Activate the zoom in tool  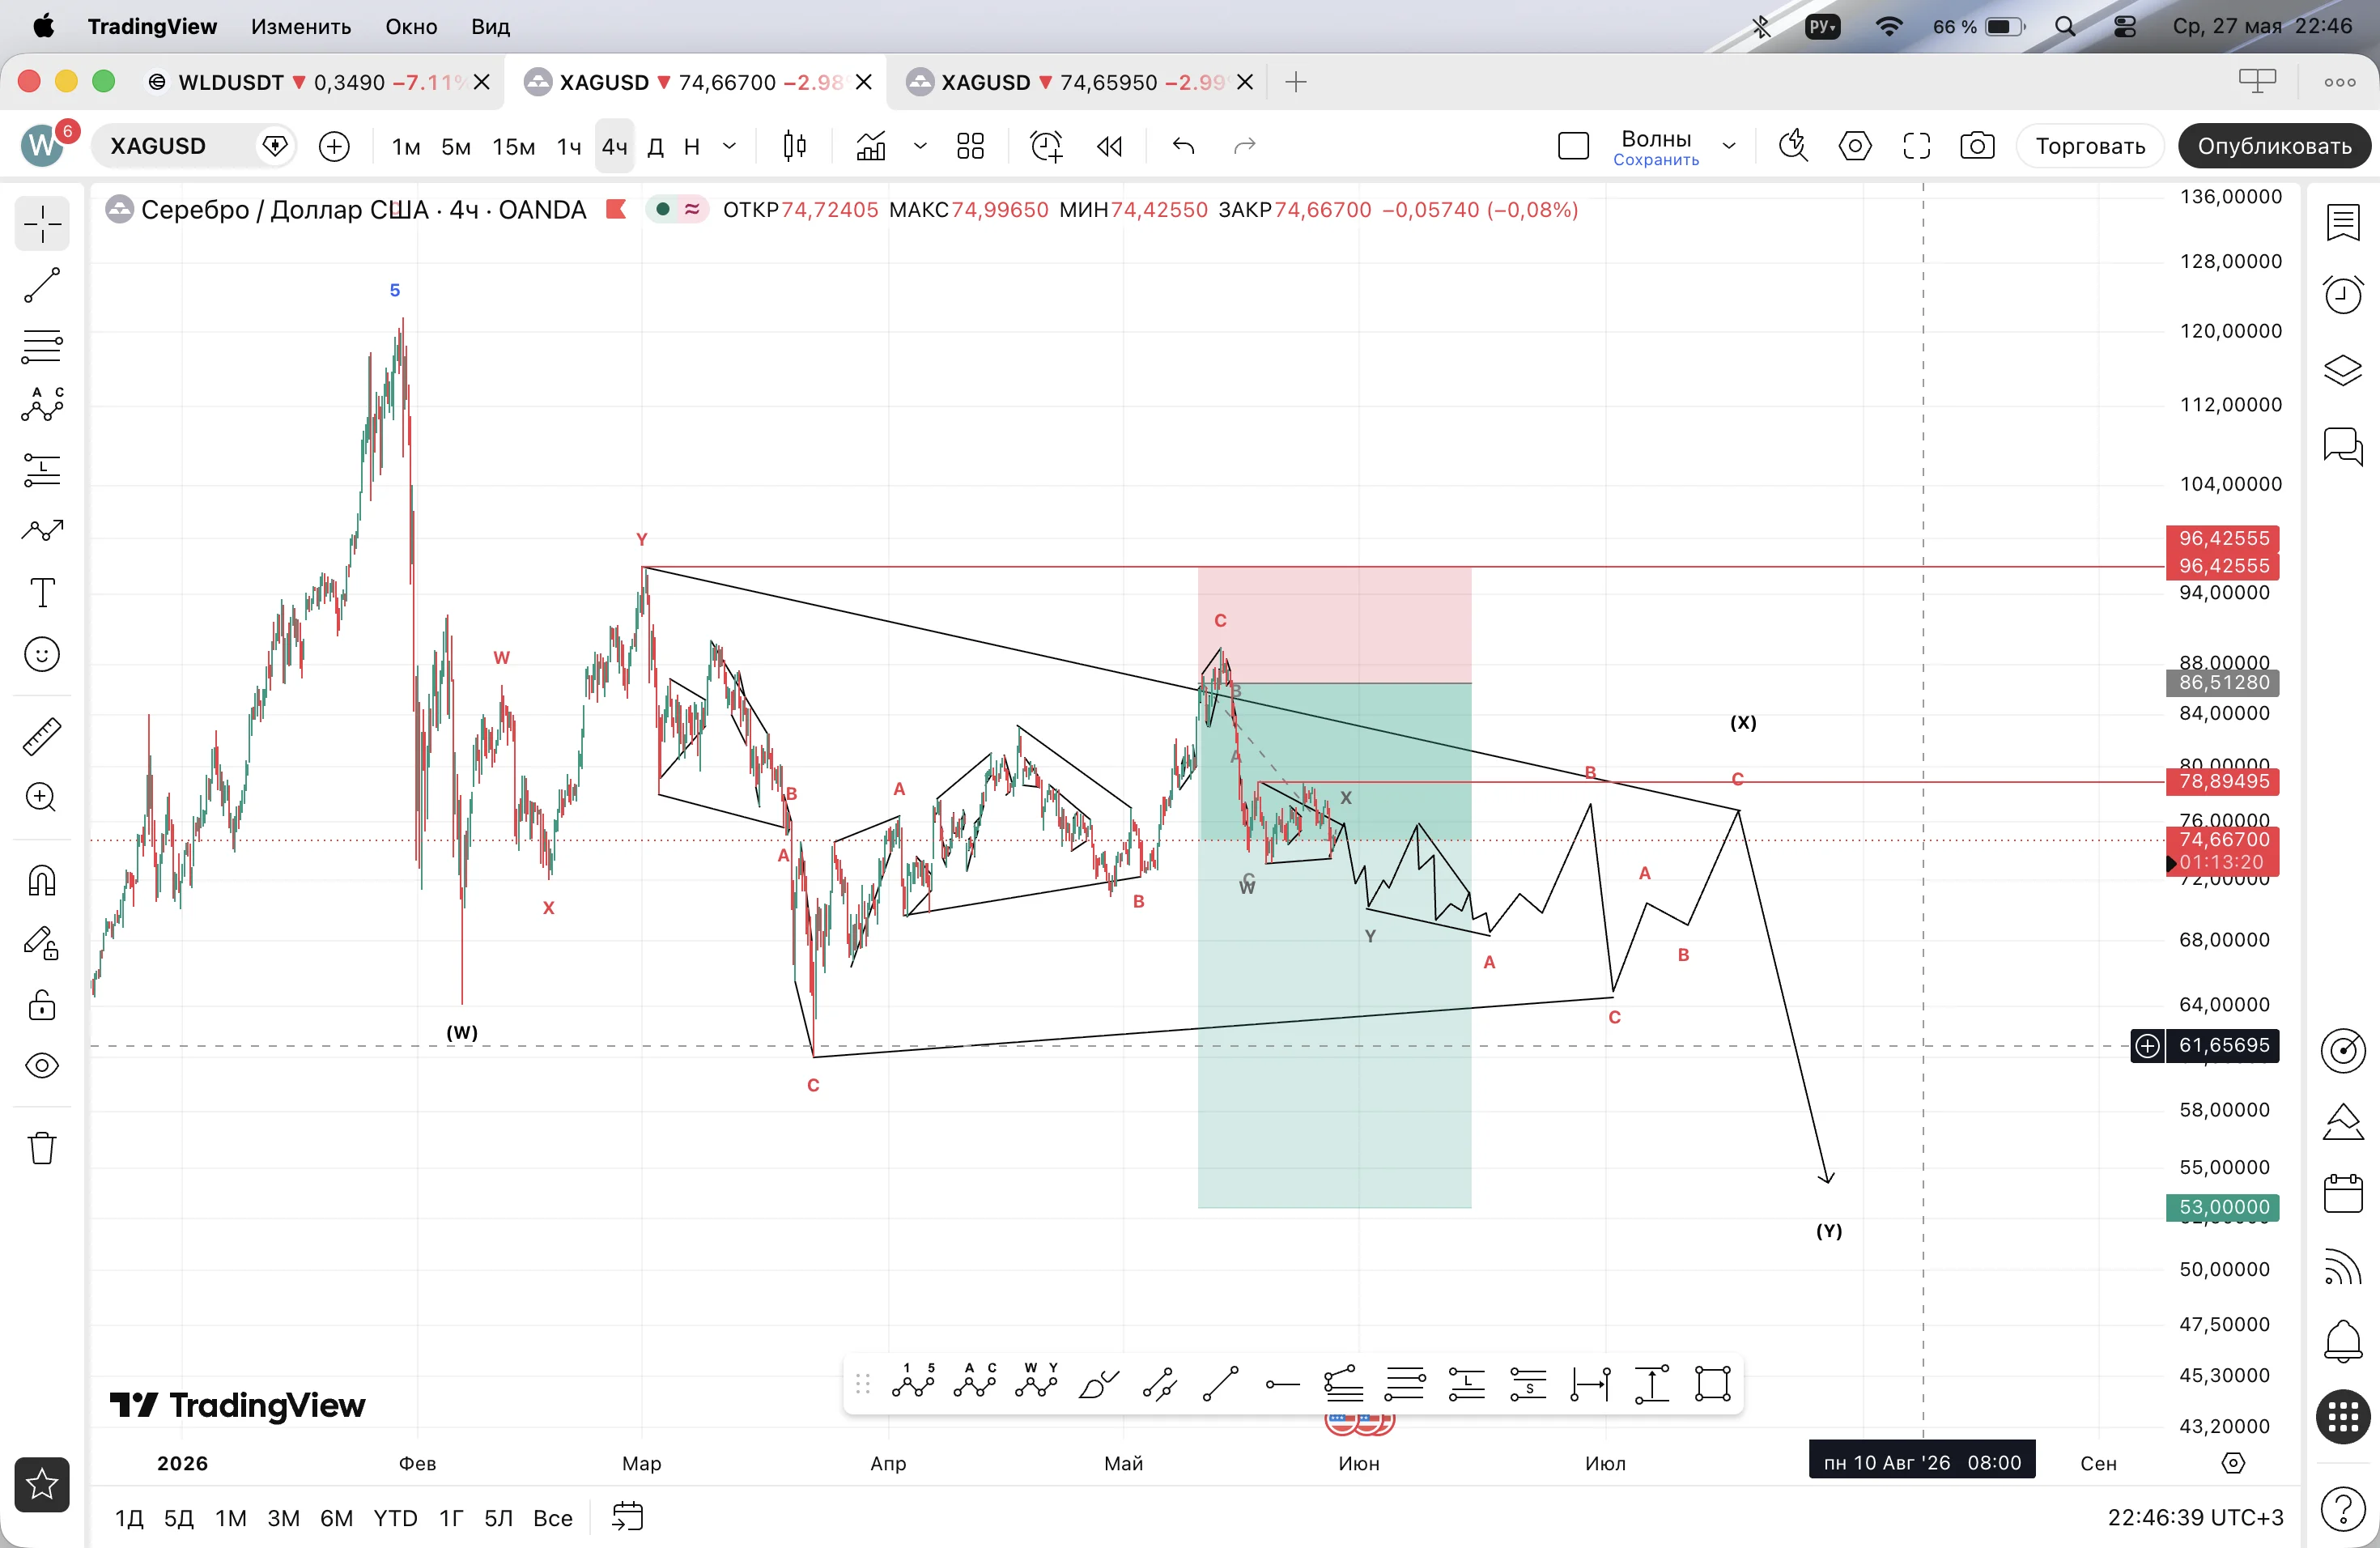42,797
